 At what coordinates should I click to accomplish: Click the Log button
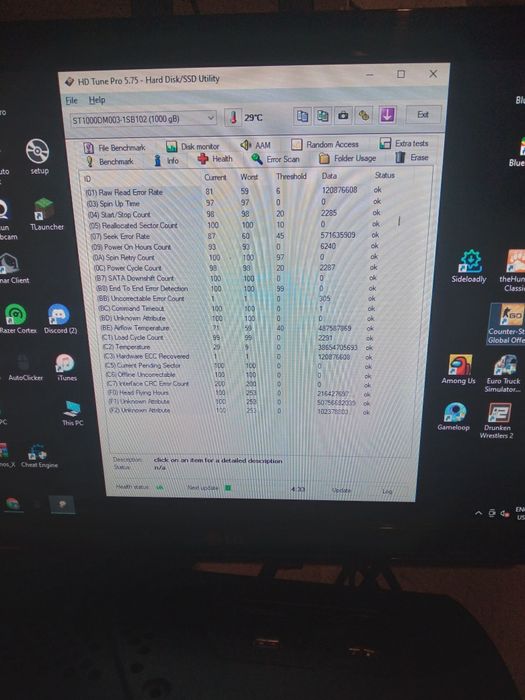387,491
